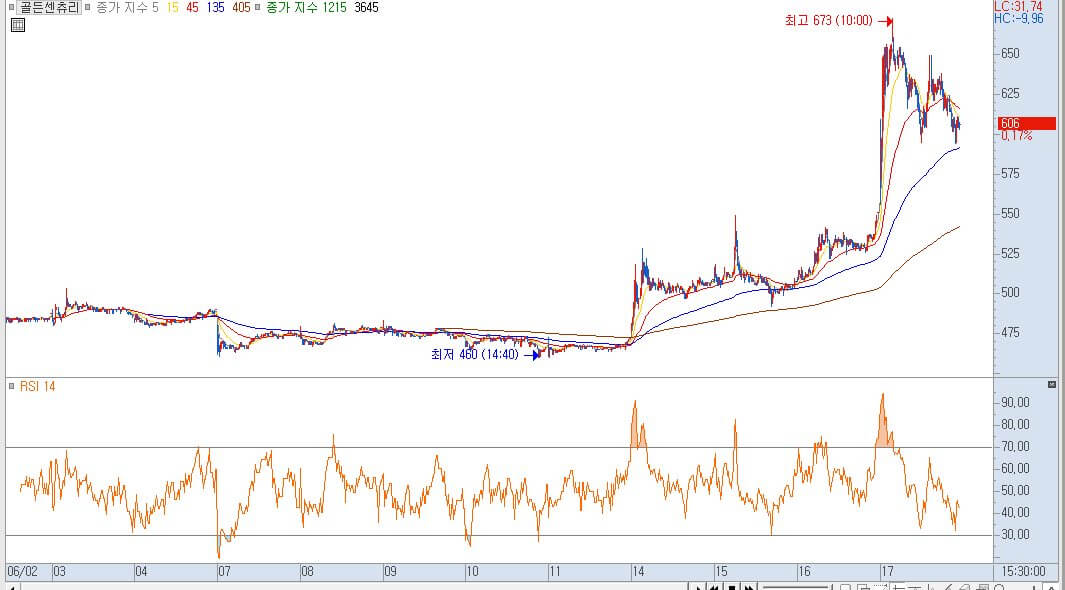Click the 최고 673 (10:00) high marker
This screenshot has width=1065, height=590.
(839, 20)
